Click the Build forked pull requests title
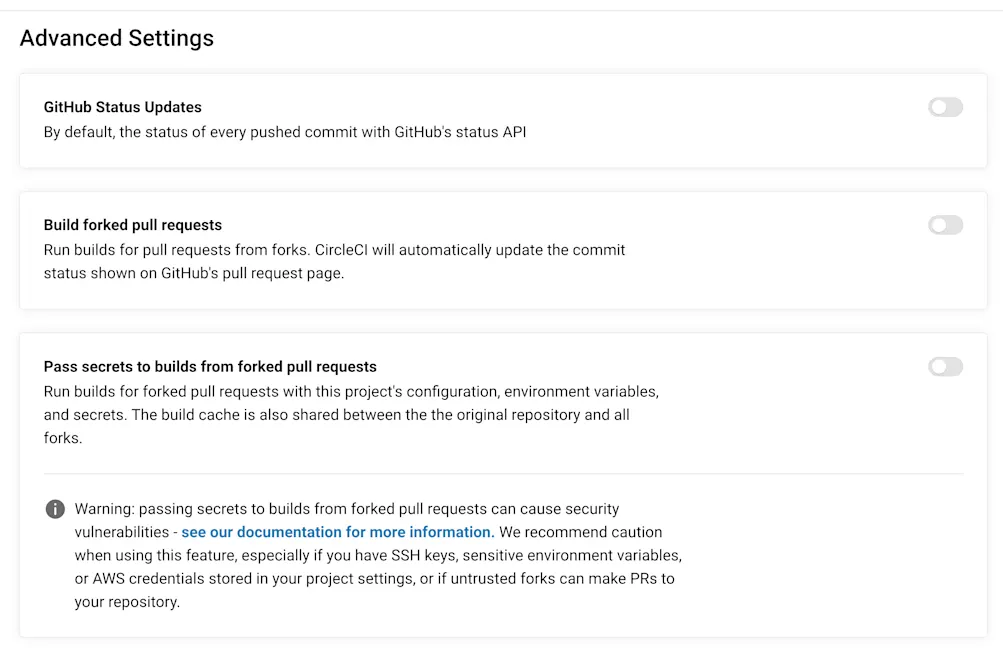1003x648 pixels. point(133,225)
